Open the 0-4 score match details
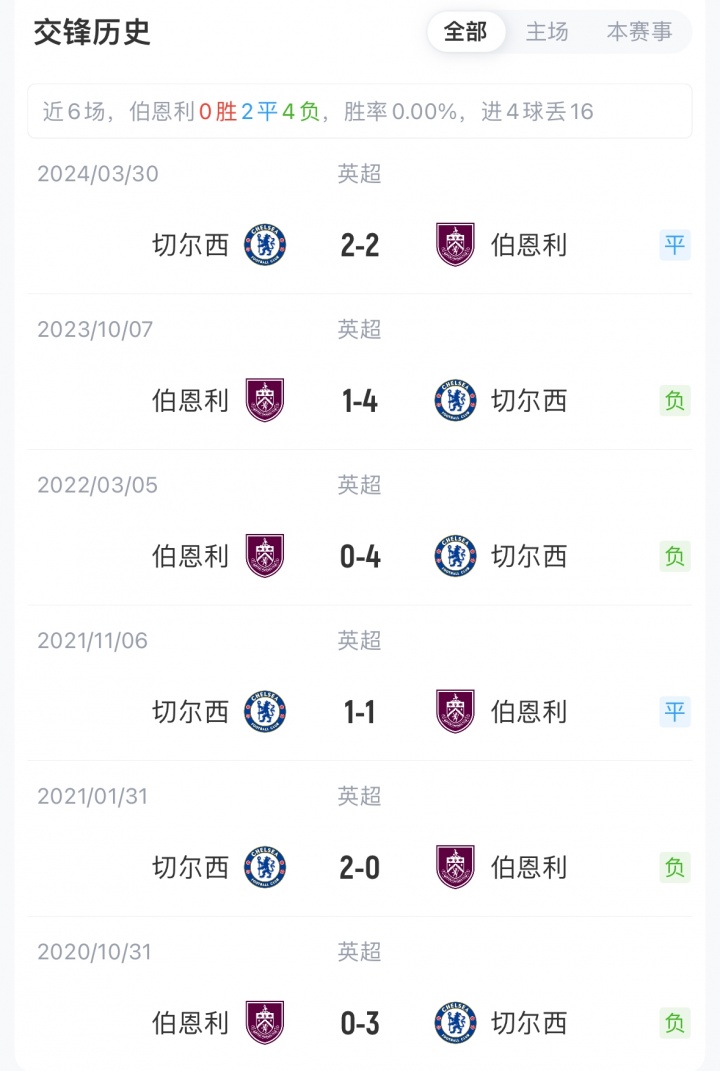720x1071 pixels. pos(360,556)
